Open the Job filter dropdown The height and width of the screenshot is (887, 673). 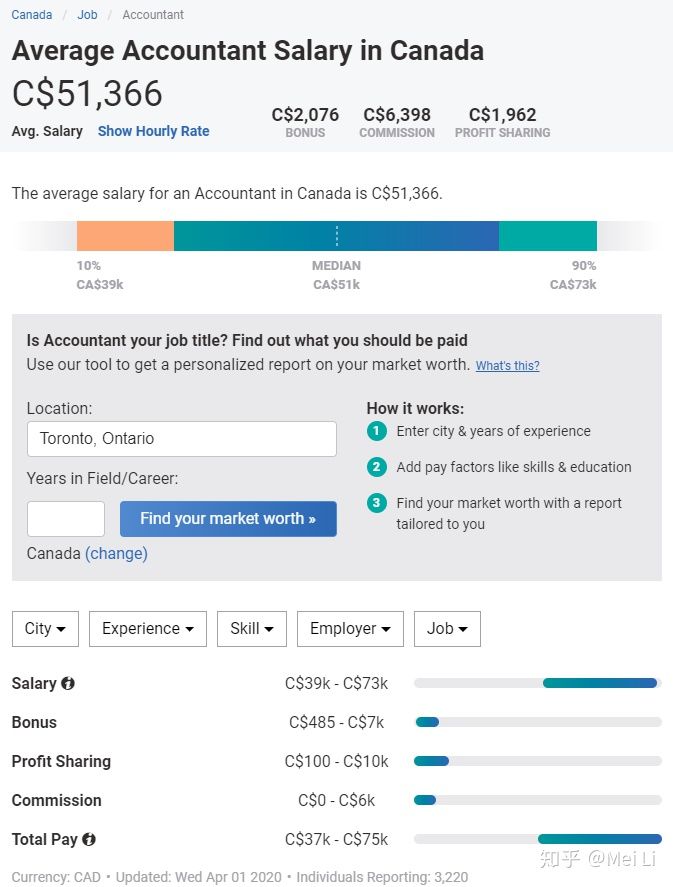pyautogui.click(x=446, y=629)
